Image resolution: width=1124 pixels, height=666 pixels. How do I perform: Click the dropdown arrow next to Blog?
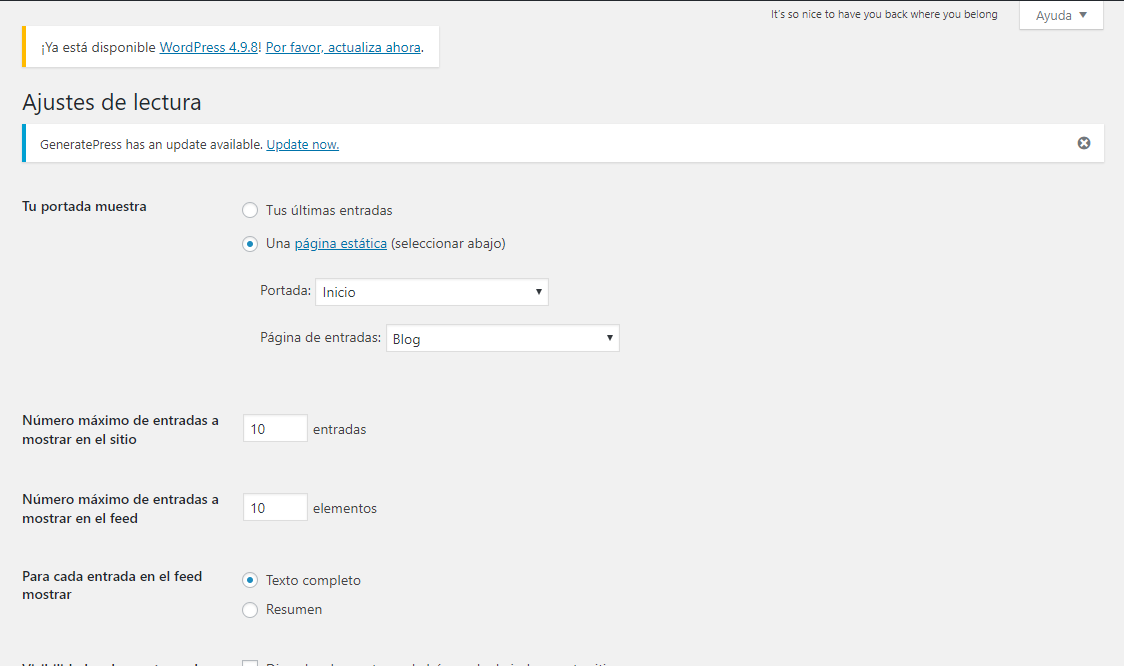click(x=610, y=338)
